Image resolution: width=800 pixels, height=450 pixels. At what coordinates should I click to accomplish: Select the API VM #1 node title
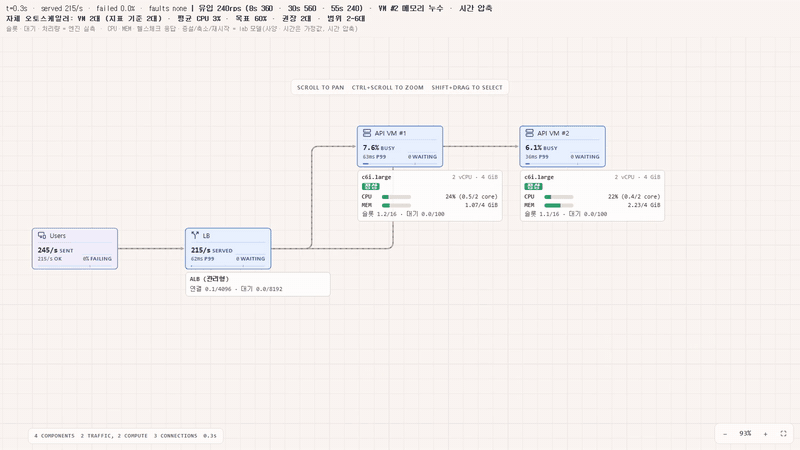390,133
